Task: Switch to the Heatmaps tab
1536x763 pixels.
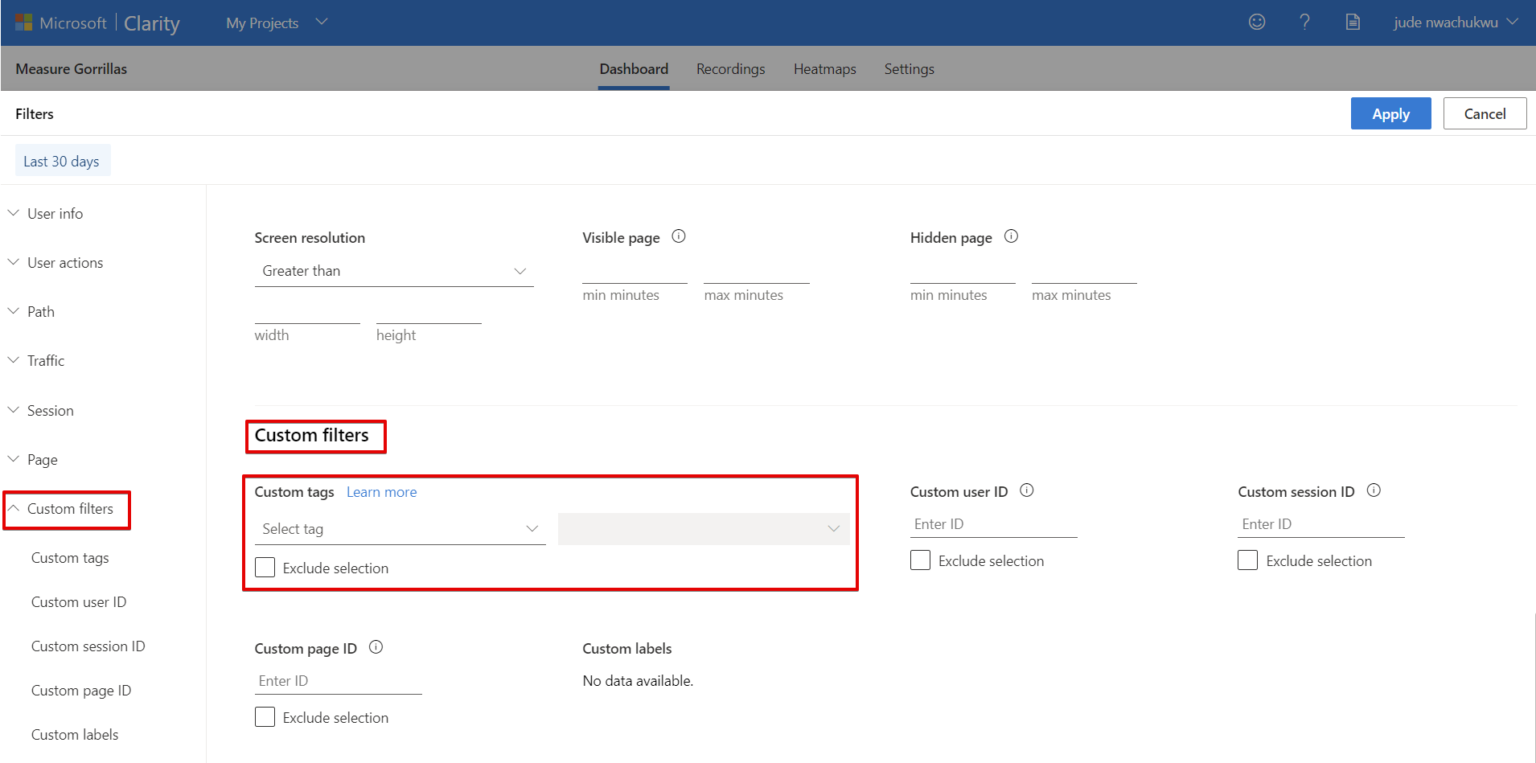Action: click(824, 68)
